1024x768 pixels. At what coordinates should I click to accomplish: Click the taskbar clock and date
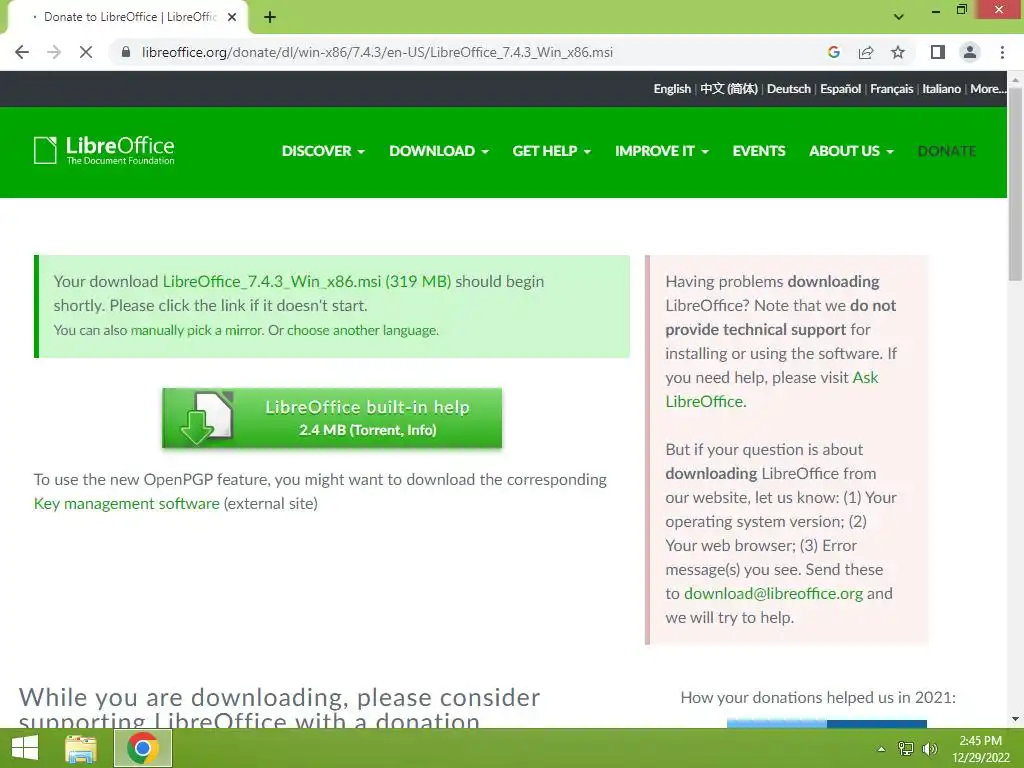(x=980, y=749)
